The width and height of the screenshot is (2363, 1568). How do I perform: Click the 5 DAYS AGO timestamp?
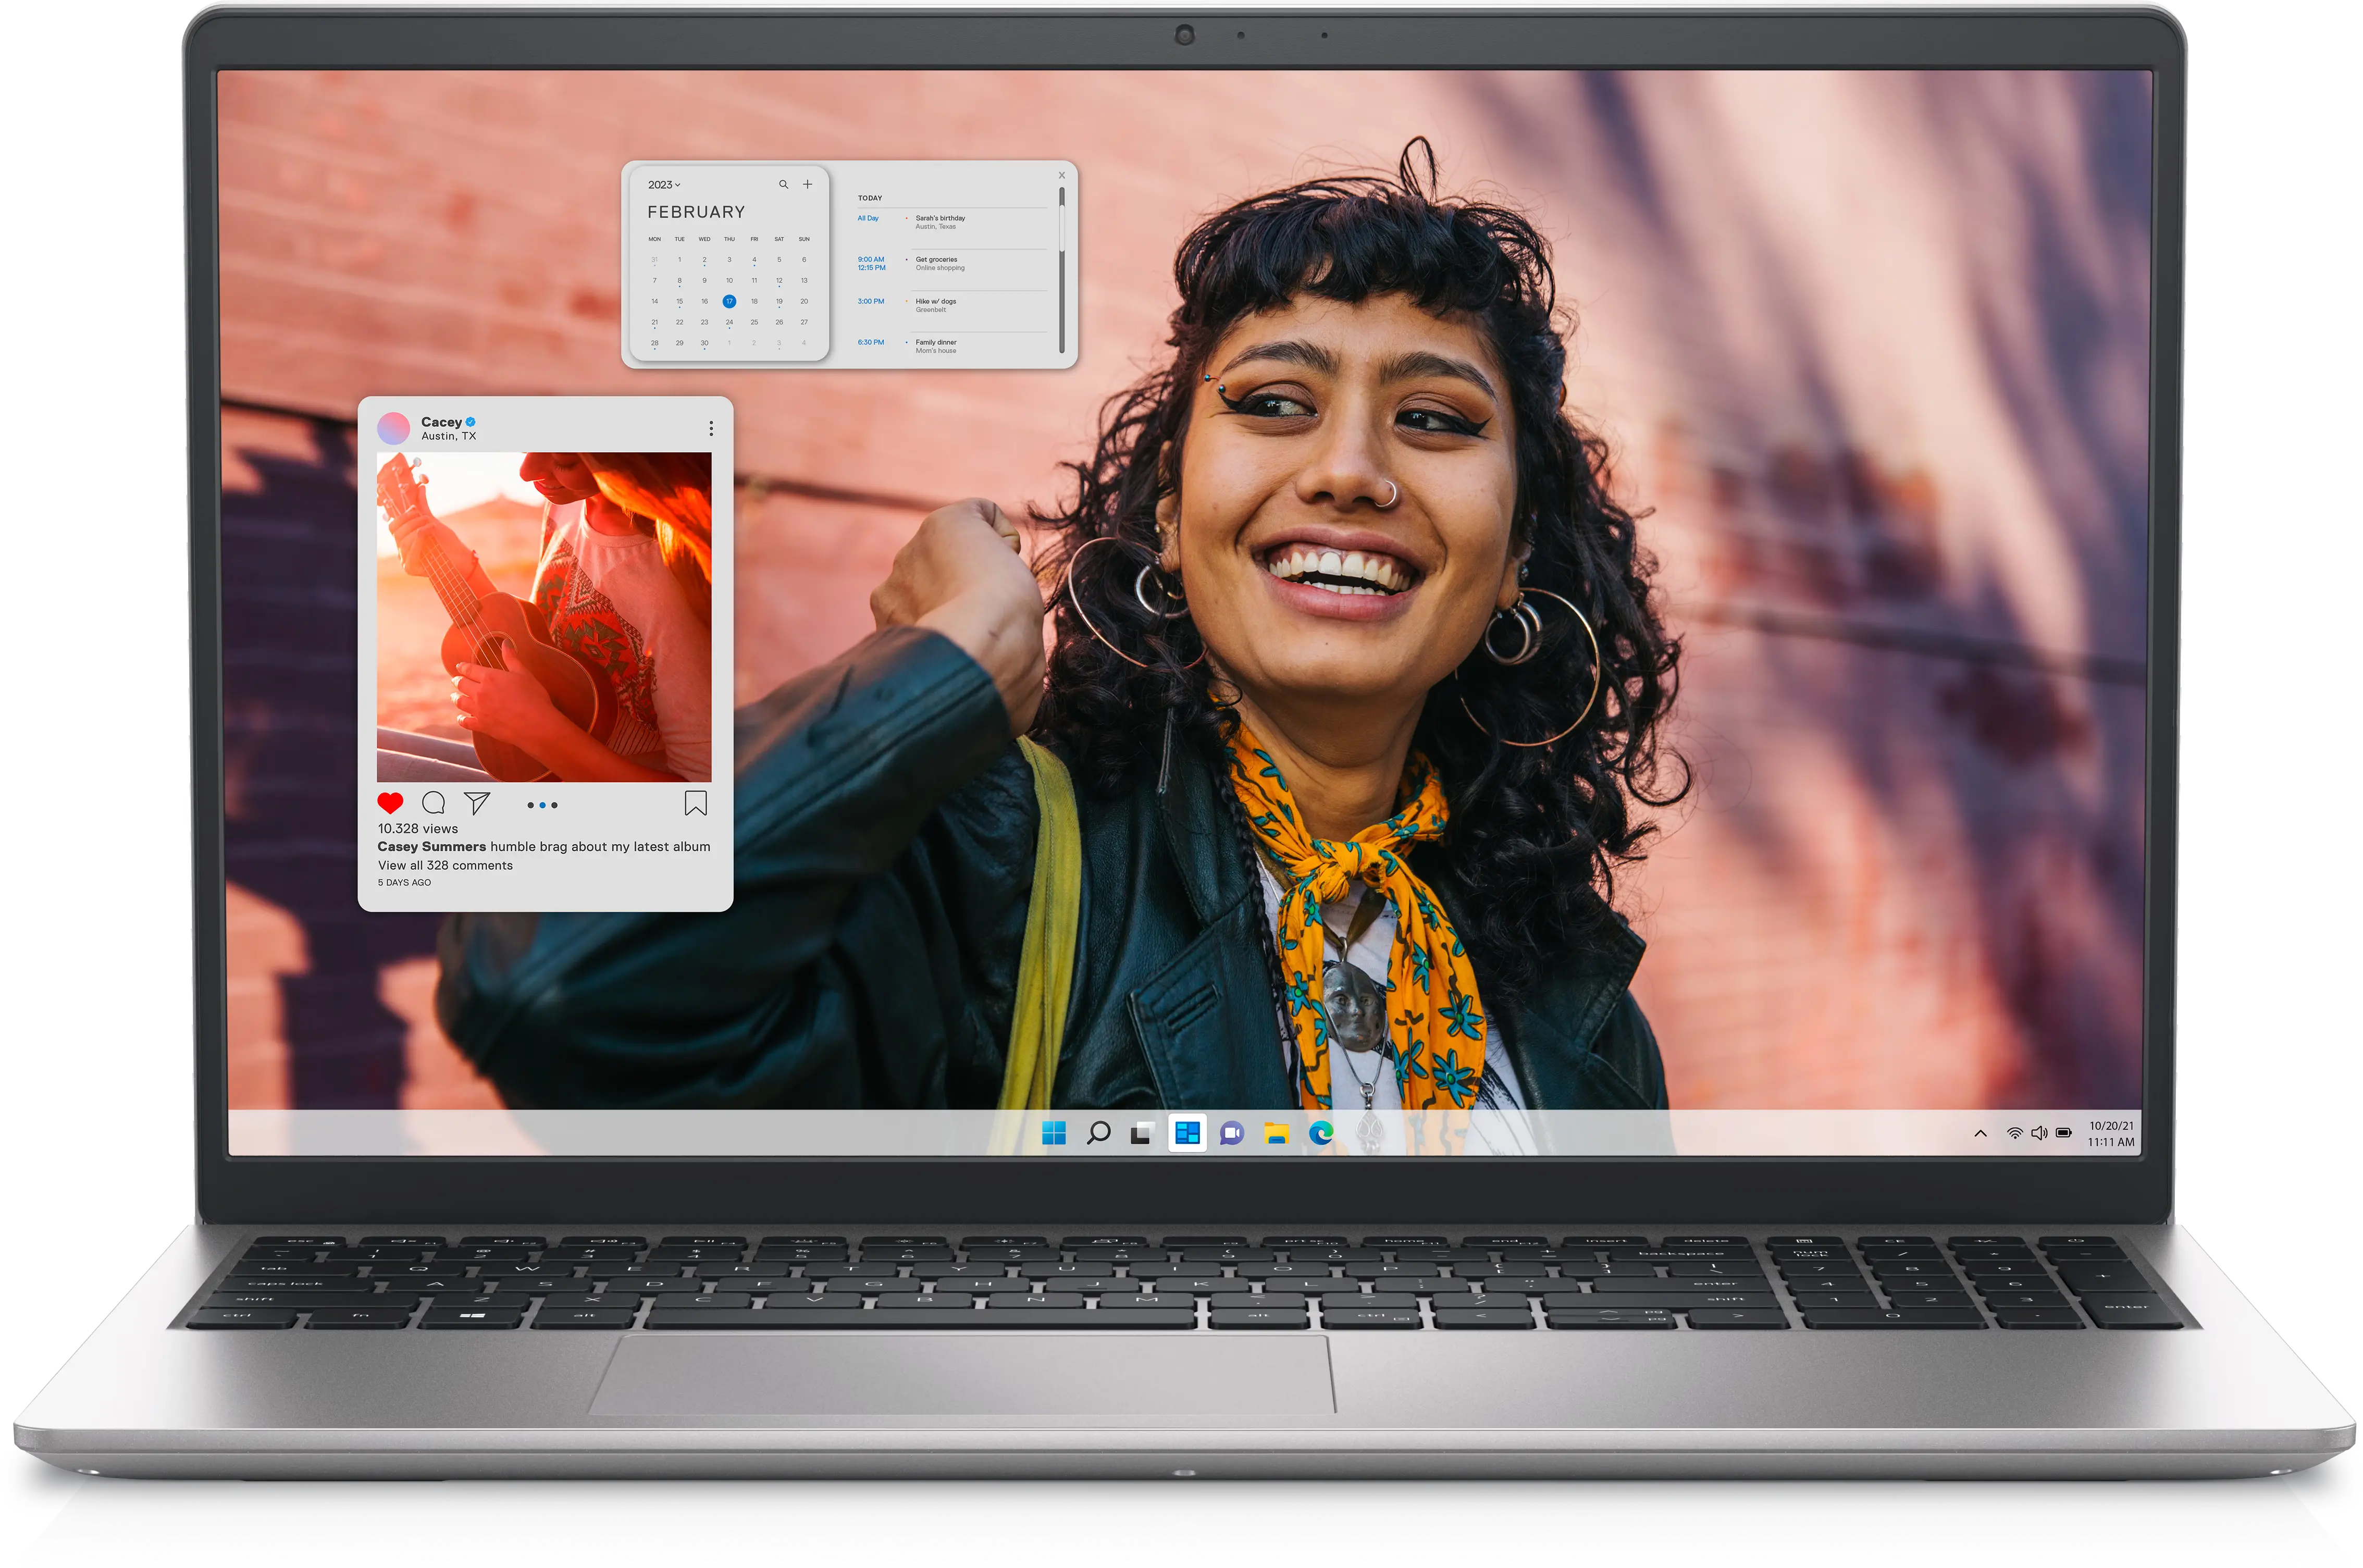pyautogui.click(x=404, y=883)
